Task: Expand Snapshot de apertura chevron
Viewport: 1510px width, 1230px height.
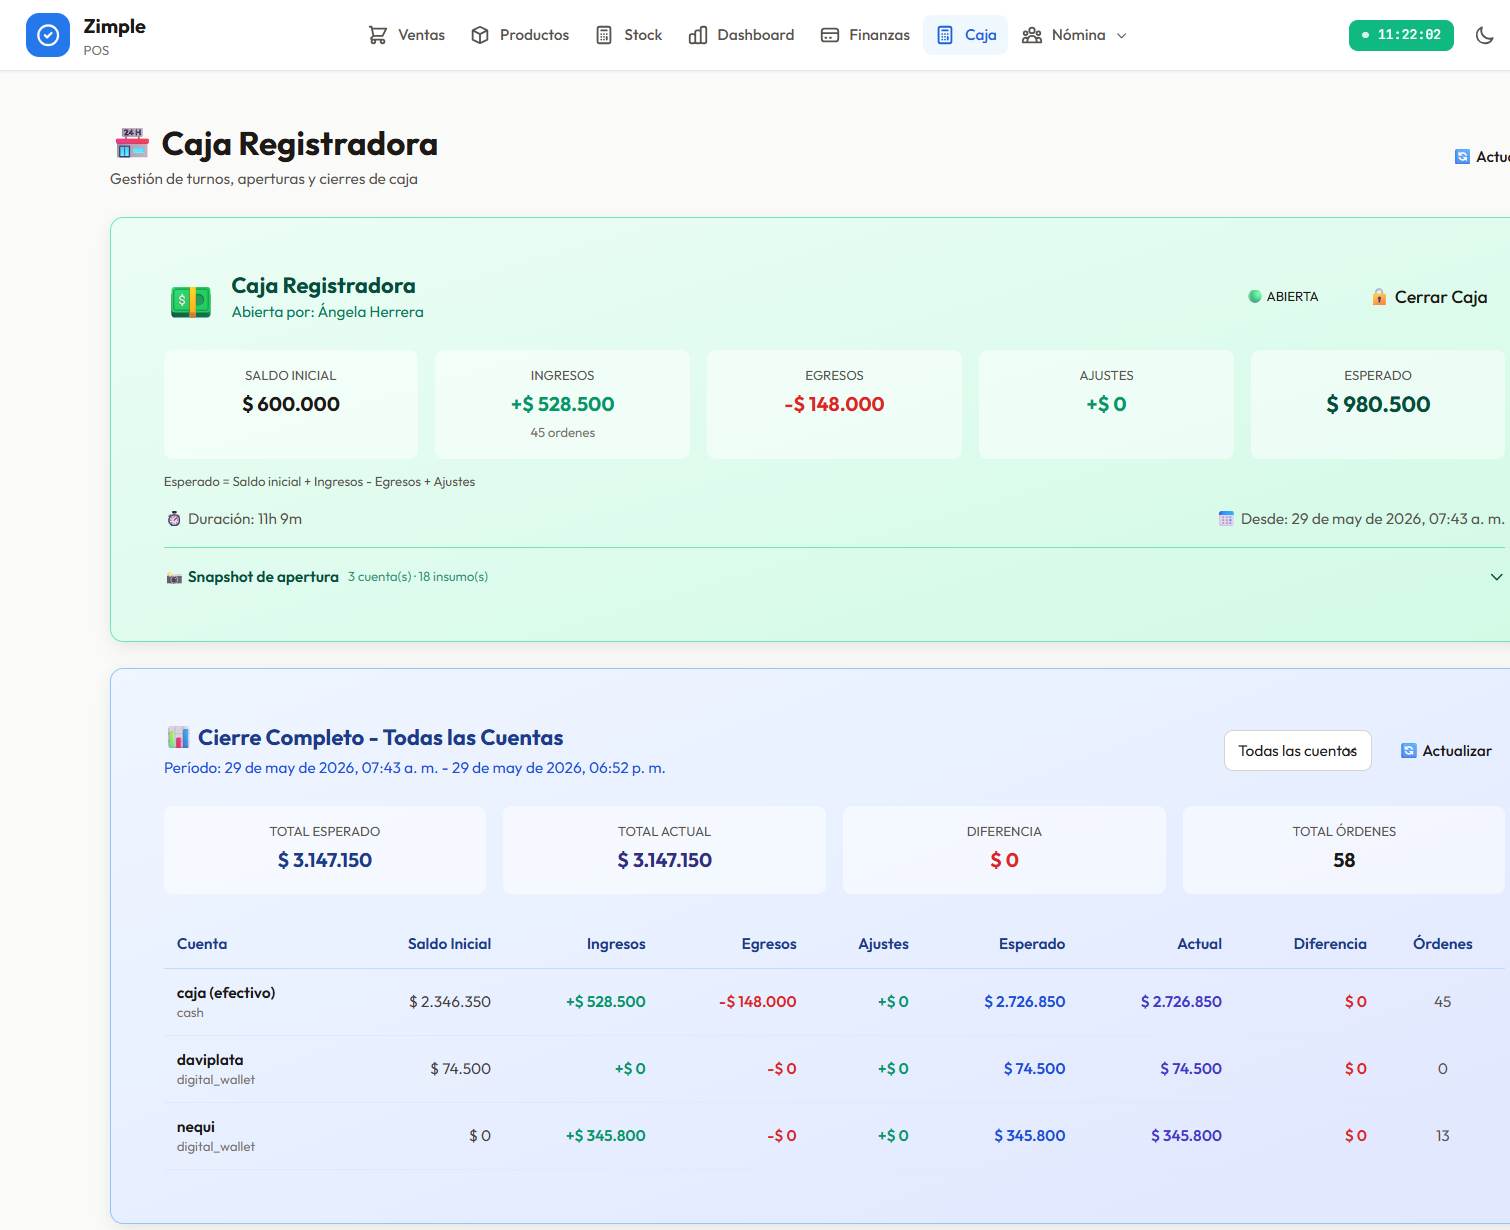Action: (x=1496, y=577)
